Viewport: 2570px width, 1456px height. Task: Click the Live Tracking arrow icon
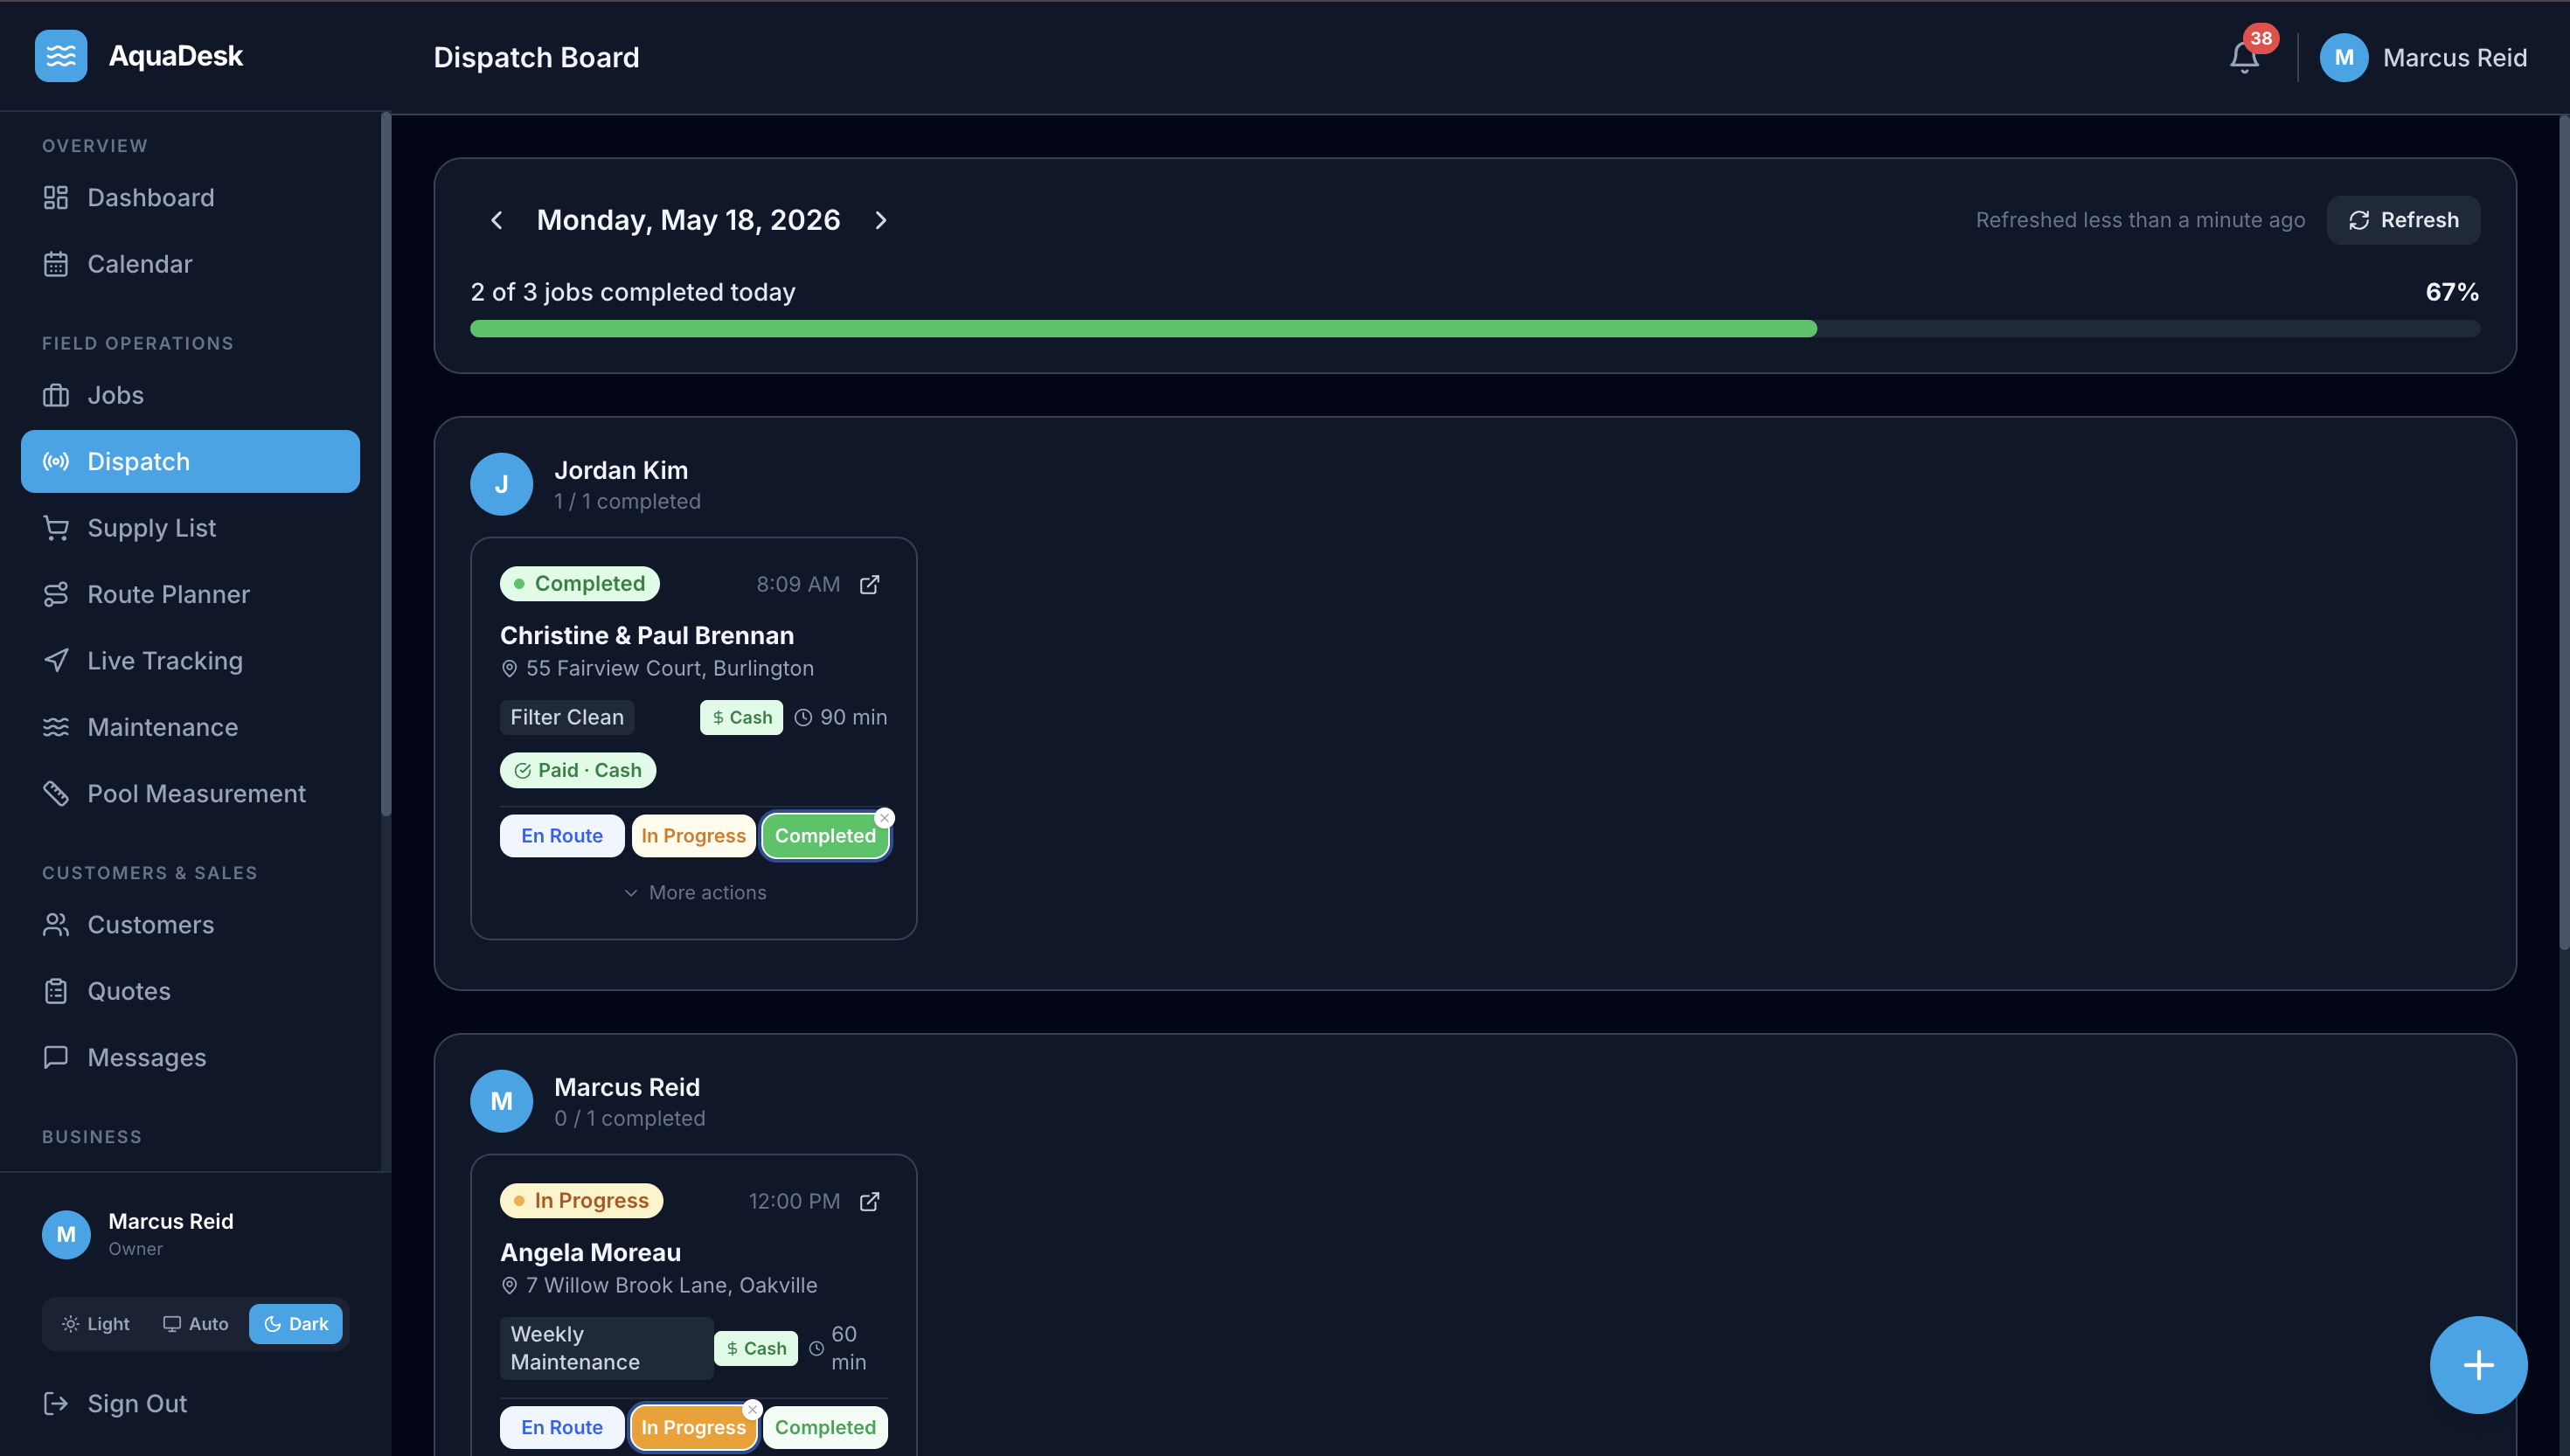56,660
